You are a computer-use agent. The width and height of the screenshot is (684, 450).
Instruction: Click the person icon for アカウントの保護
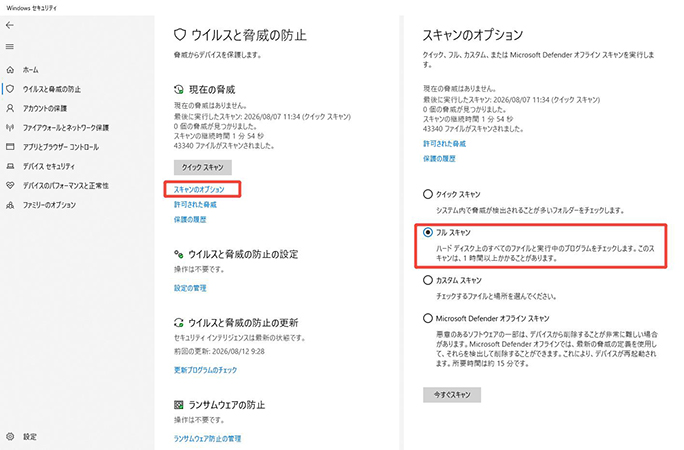tap(10, 108)
